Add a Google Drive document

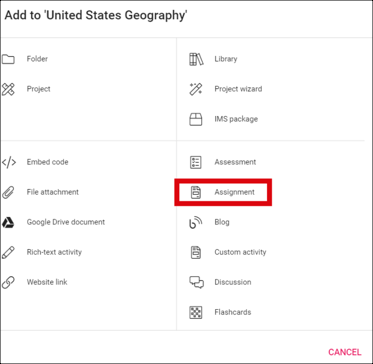(66, 222)
